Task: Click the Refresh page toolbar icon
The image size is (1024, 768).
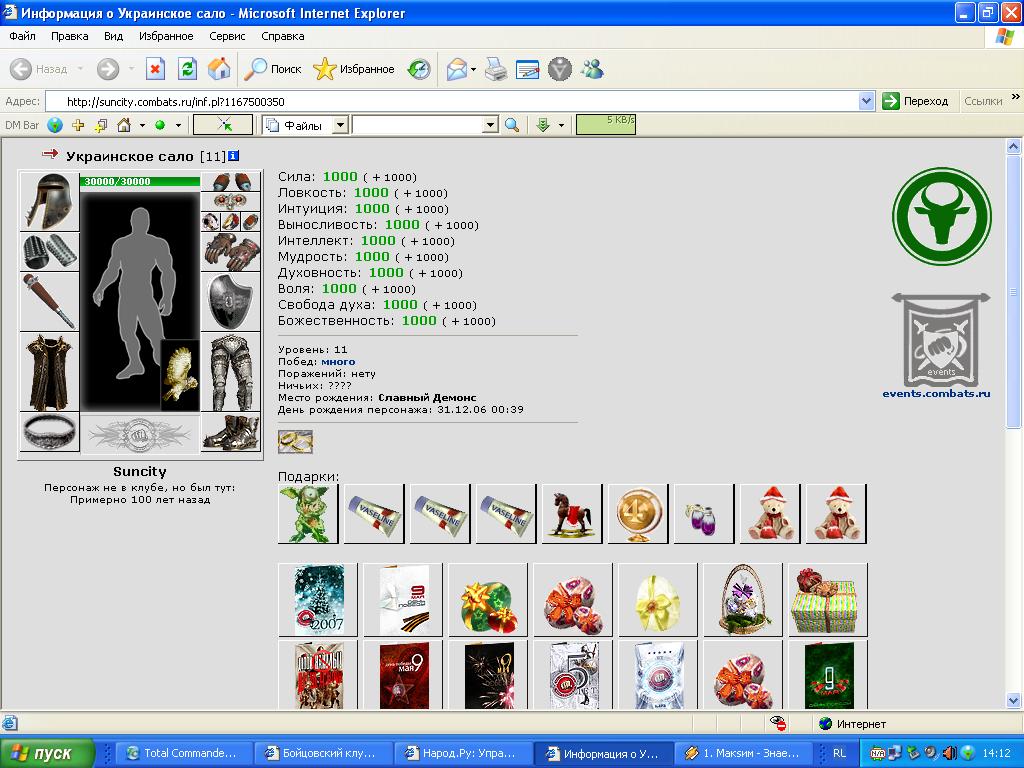Action: pos(187,69)
